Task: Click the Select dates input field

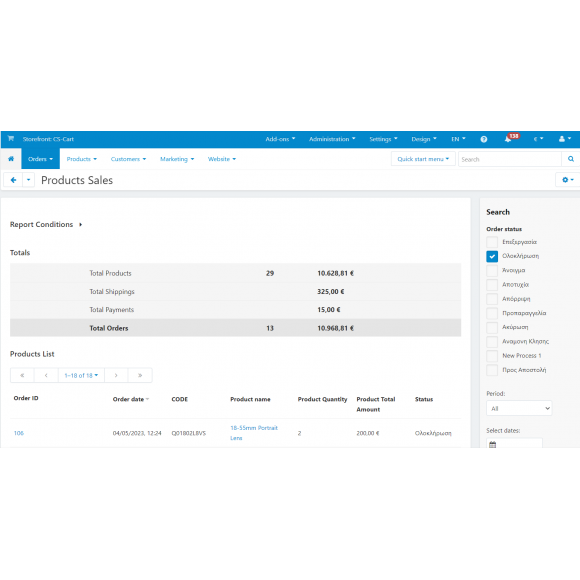Action: (514, 443)
